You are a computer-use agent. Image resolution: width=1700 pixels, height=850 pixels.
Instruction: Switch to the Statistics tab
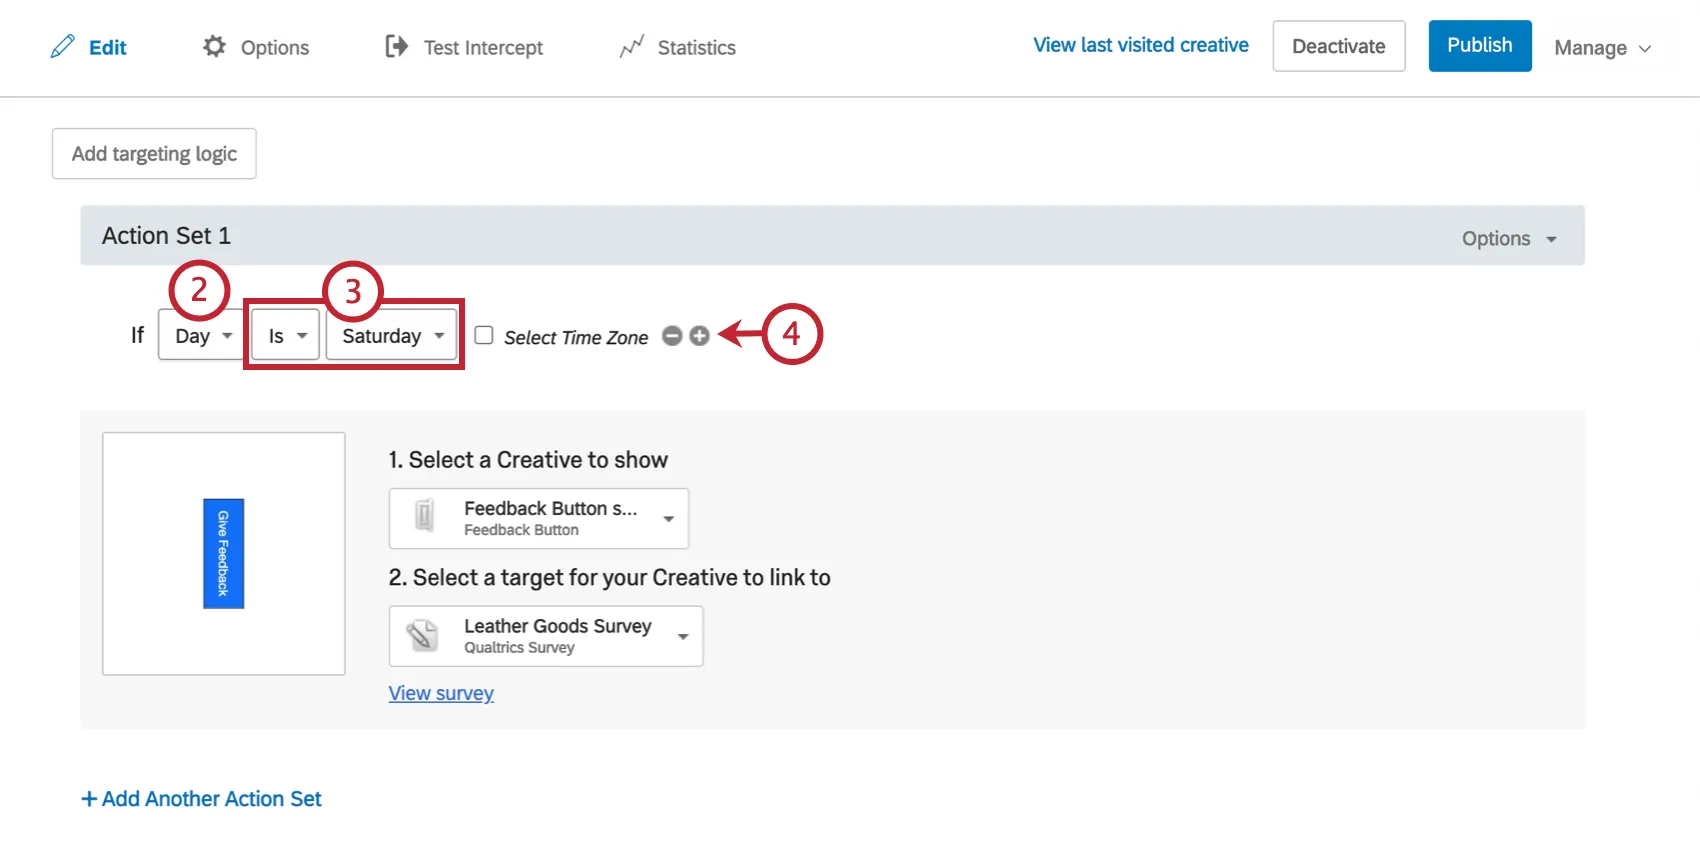695,47
